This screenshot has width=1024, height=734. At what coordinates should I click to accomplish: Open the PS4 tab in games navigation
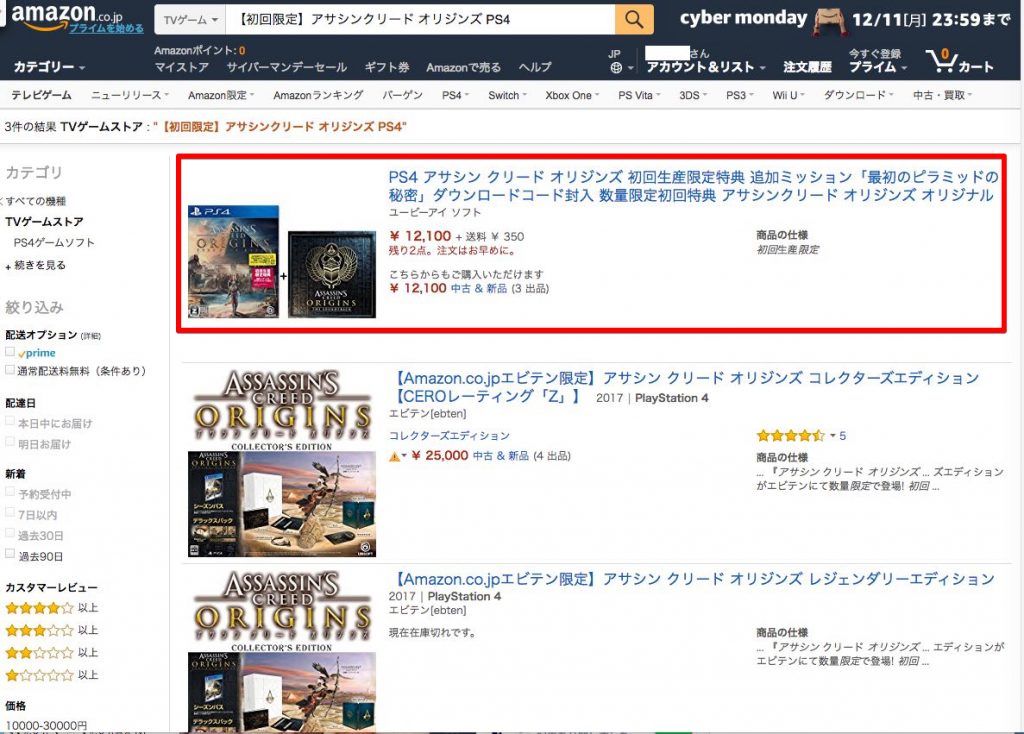coord(453,95)
